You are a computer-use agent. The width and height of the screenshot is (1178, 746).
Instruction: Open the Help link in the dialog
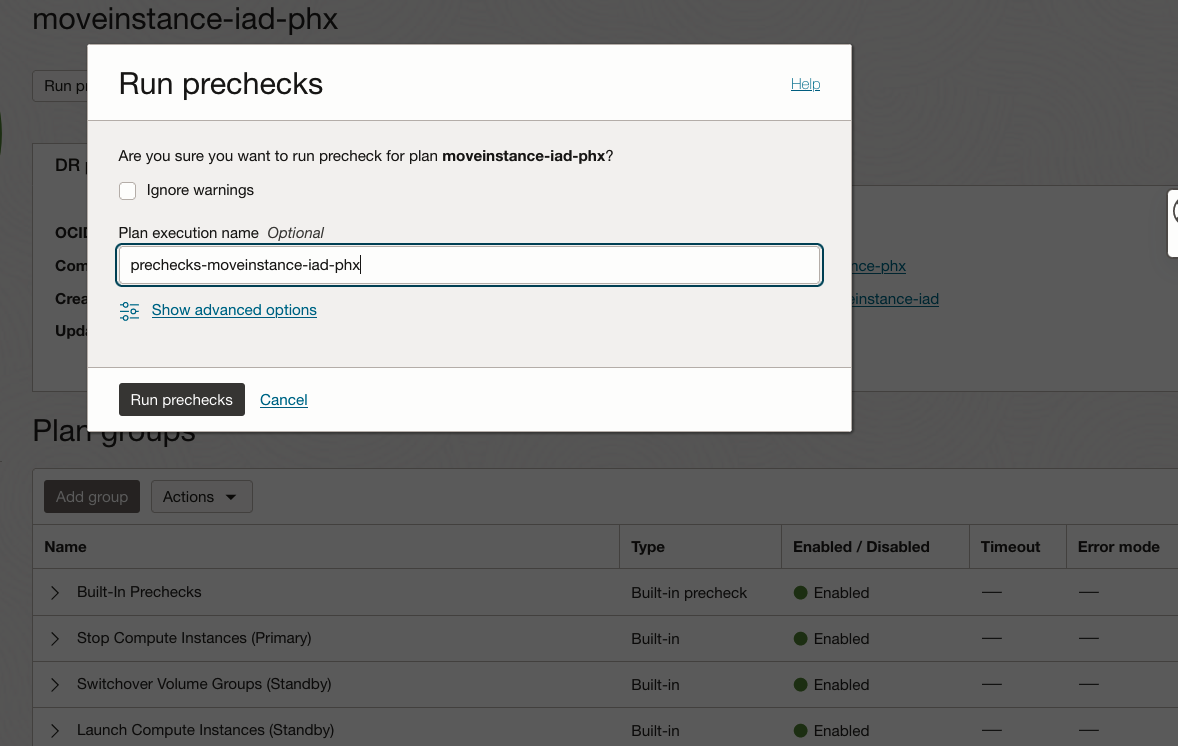tap(805, 84)
